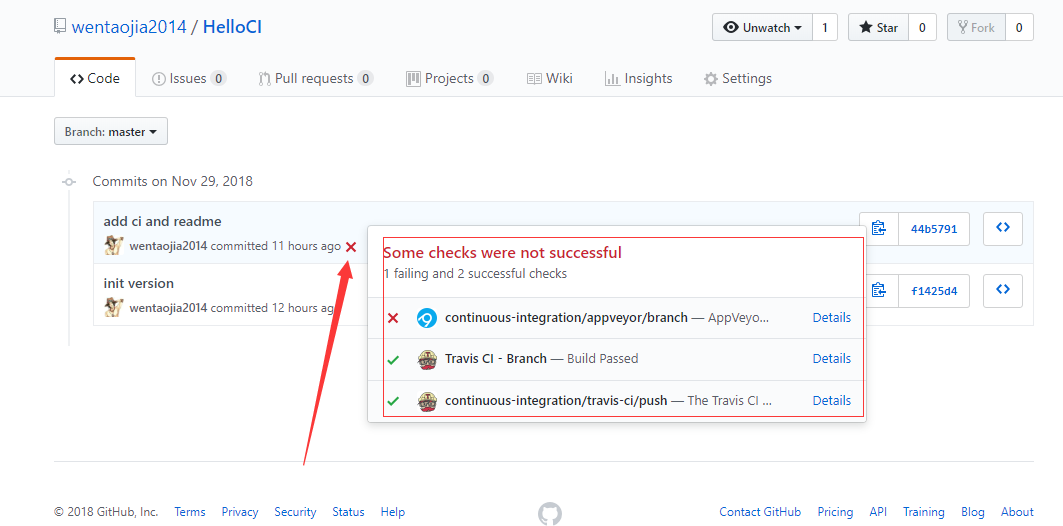This screenshot has height=526, width=1063.
Task: Click the red failed-status X on the "add ci and readme" commit
Action: [350, 247]
